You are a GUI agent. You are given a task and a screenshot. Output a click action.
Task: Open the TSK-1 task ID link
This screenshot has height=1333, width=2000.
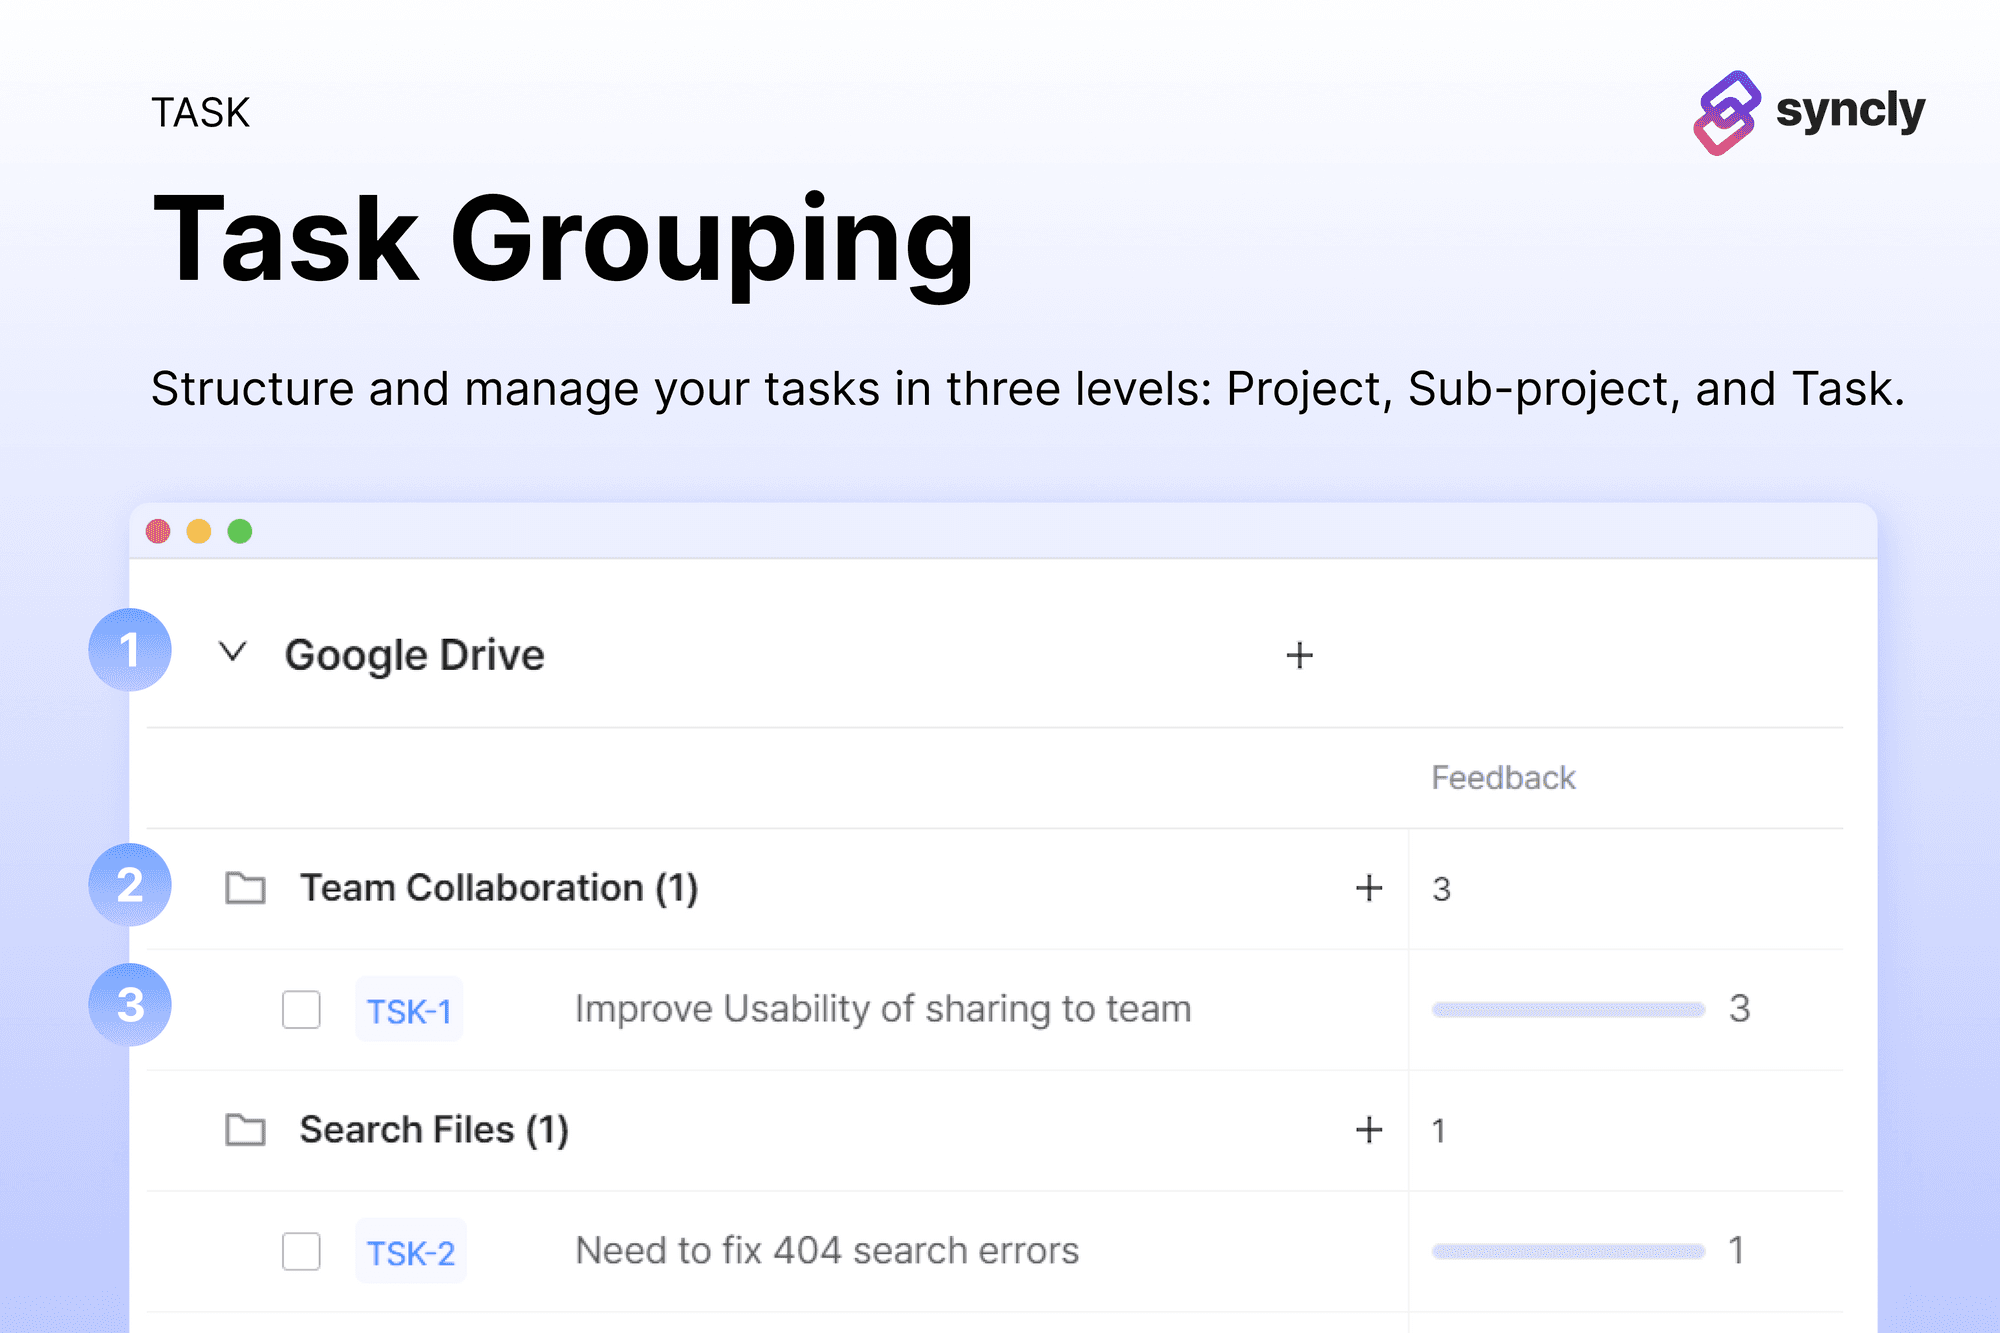tap(409, 1011)
